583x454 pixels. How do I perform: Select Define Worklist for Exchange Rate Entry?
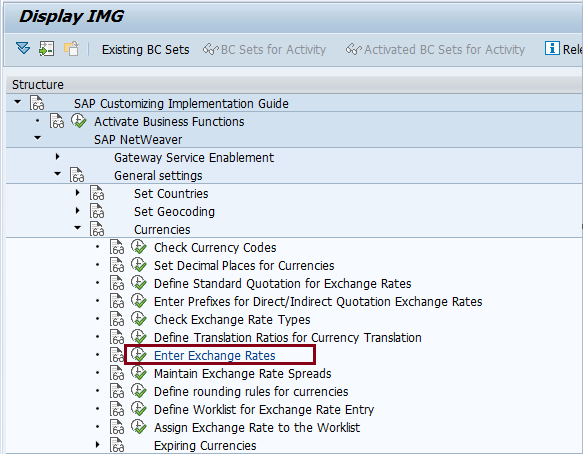[x=264, y=410]
